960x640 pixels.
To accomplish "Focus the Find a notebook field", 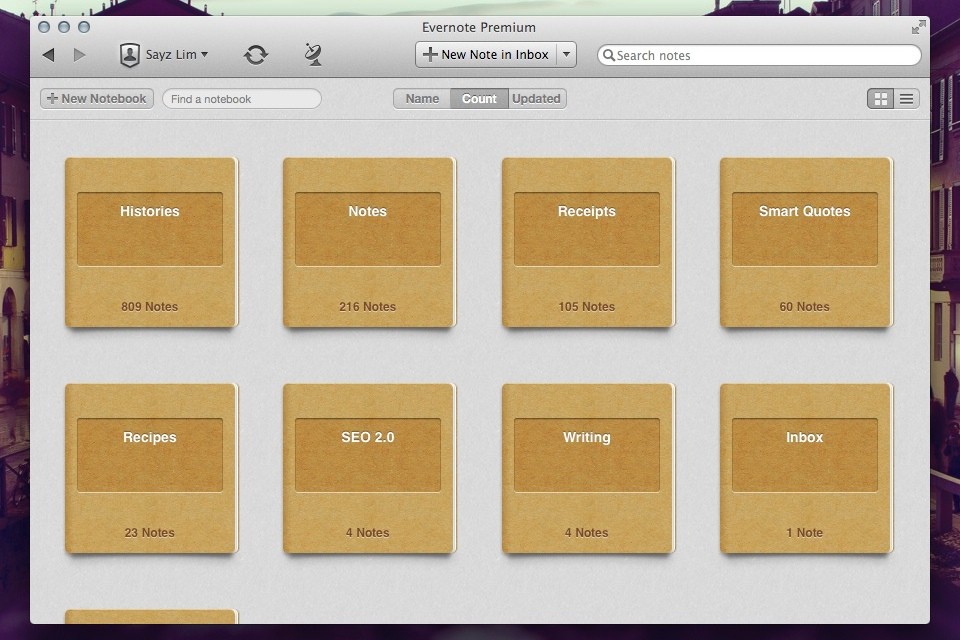I will (242, 99).
